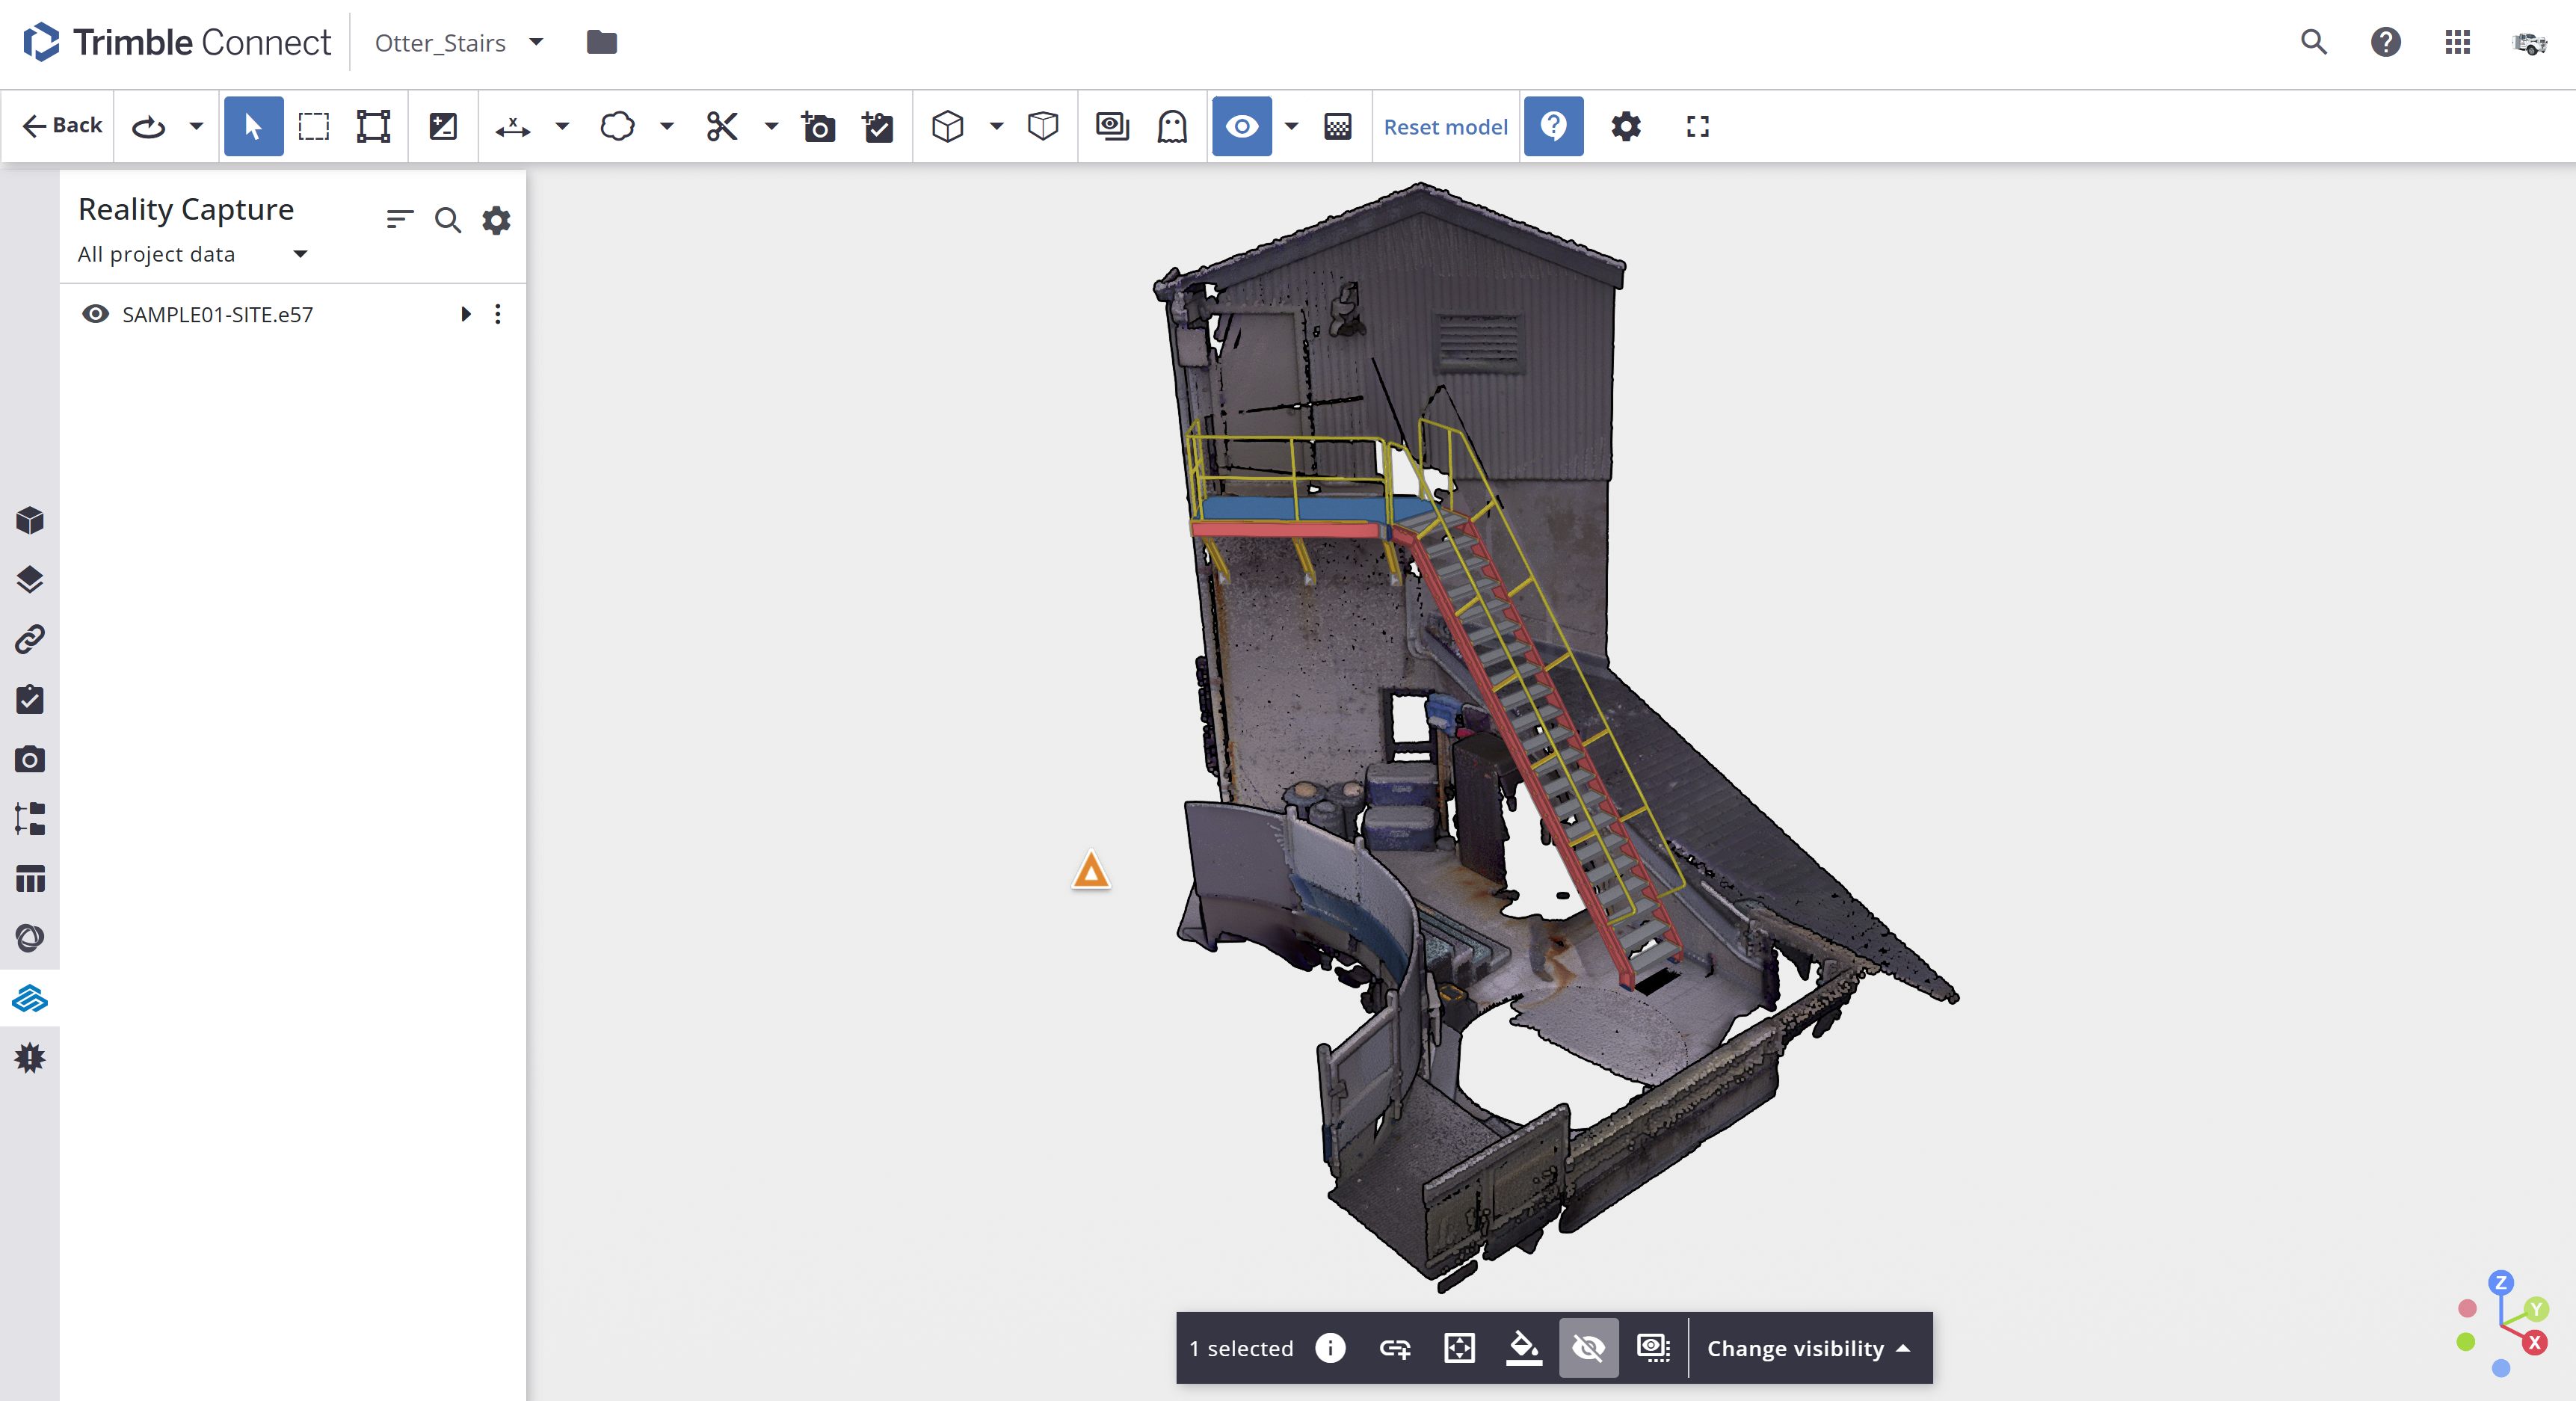Toggle visibility of SAMPLE01-SITE.e57
Image resolution: width=2576 pixels, height=1401 pixels.
pos(95,314)
